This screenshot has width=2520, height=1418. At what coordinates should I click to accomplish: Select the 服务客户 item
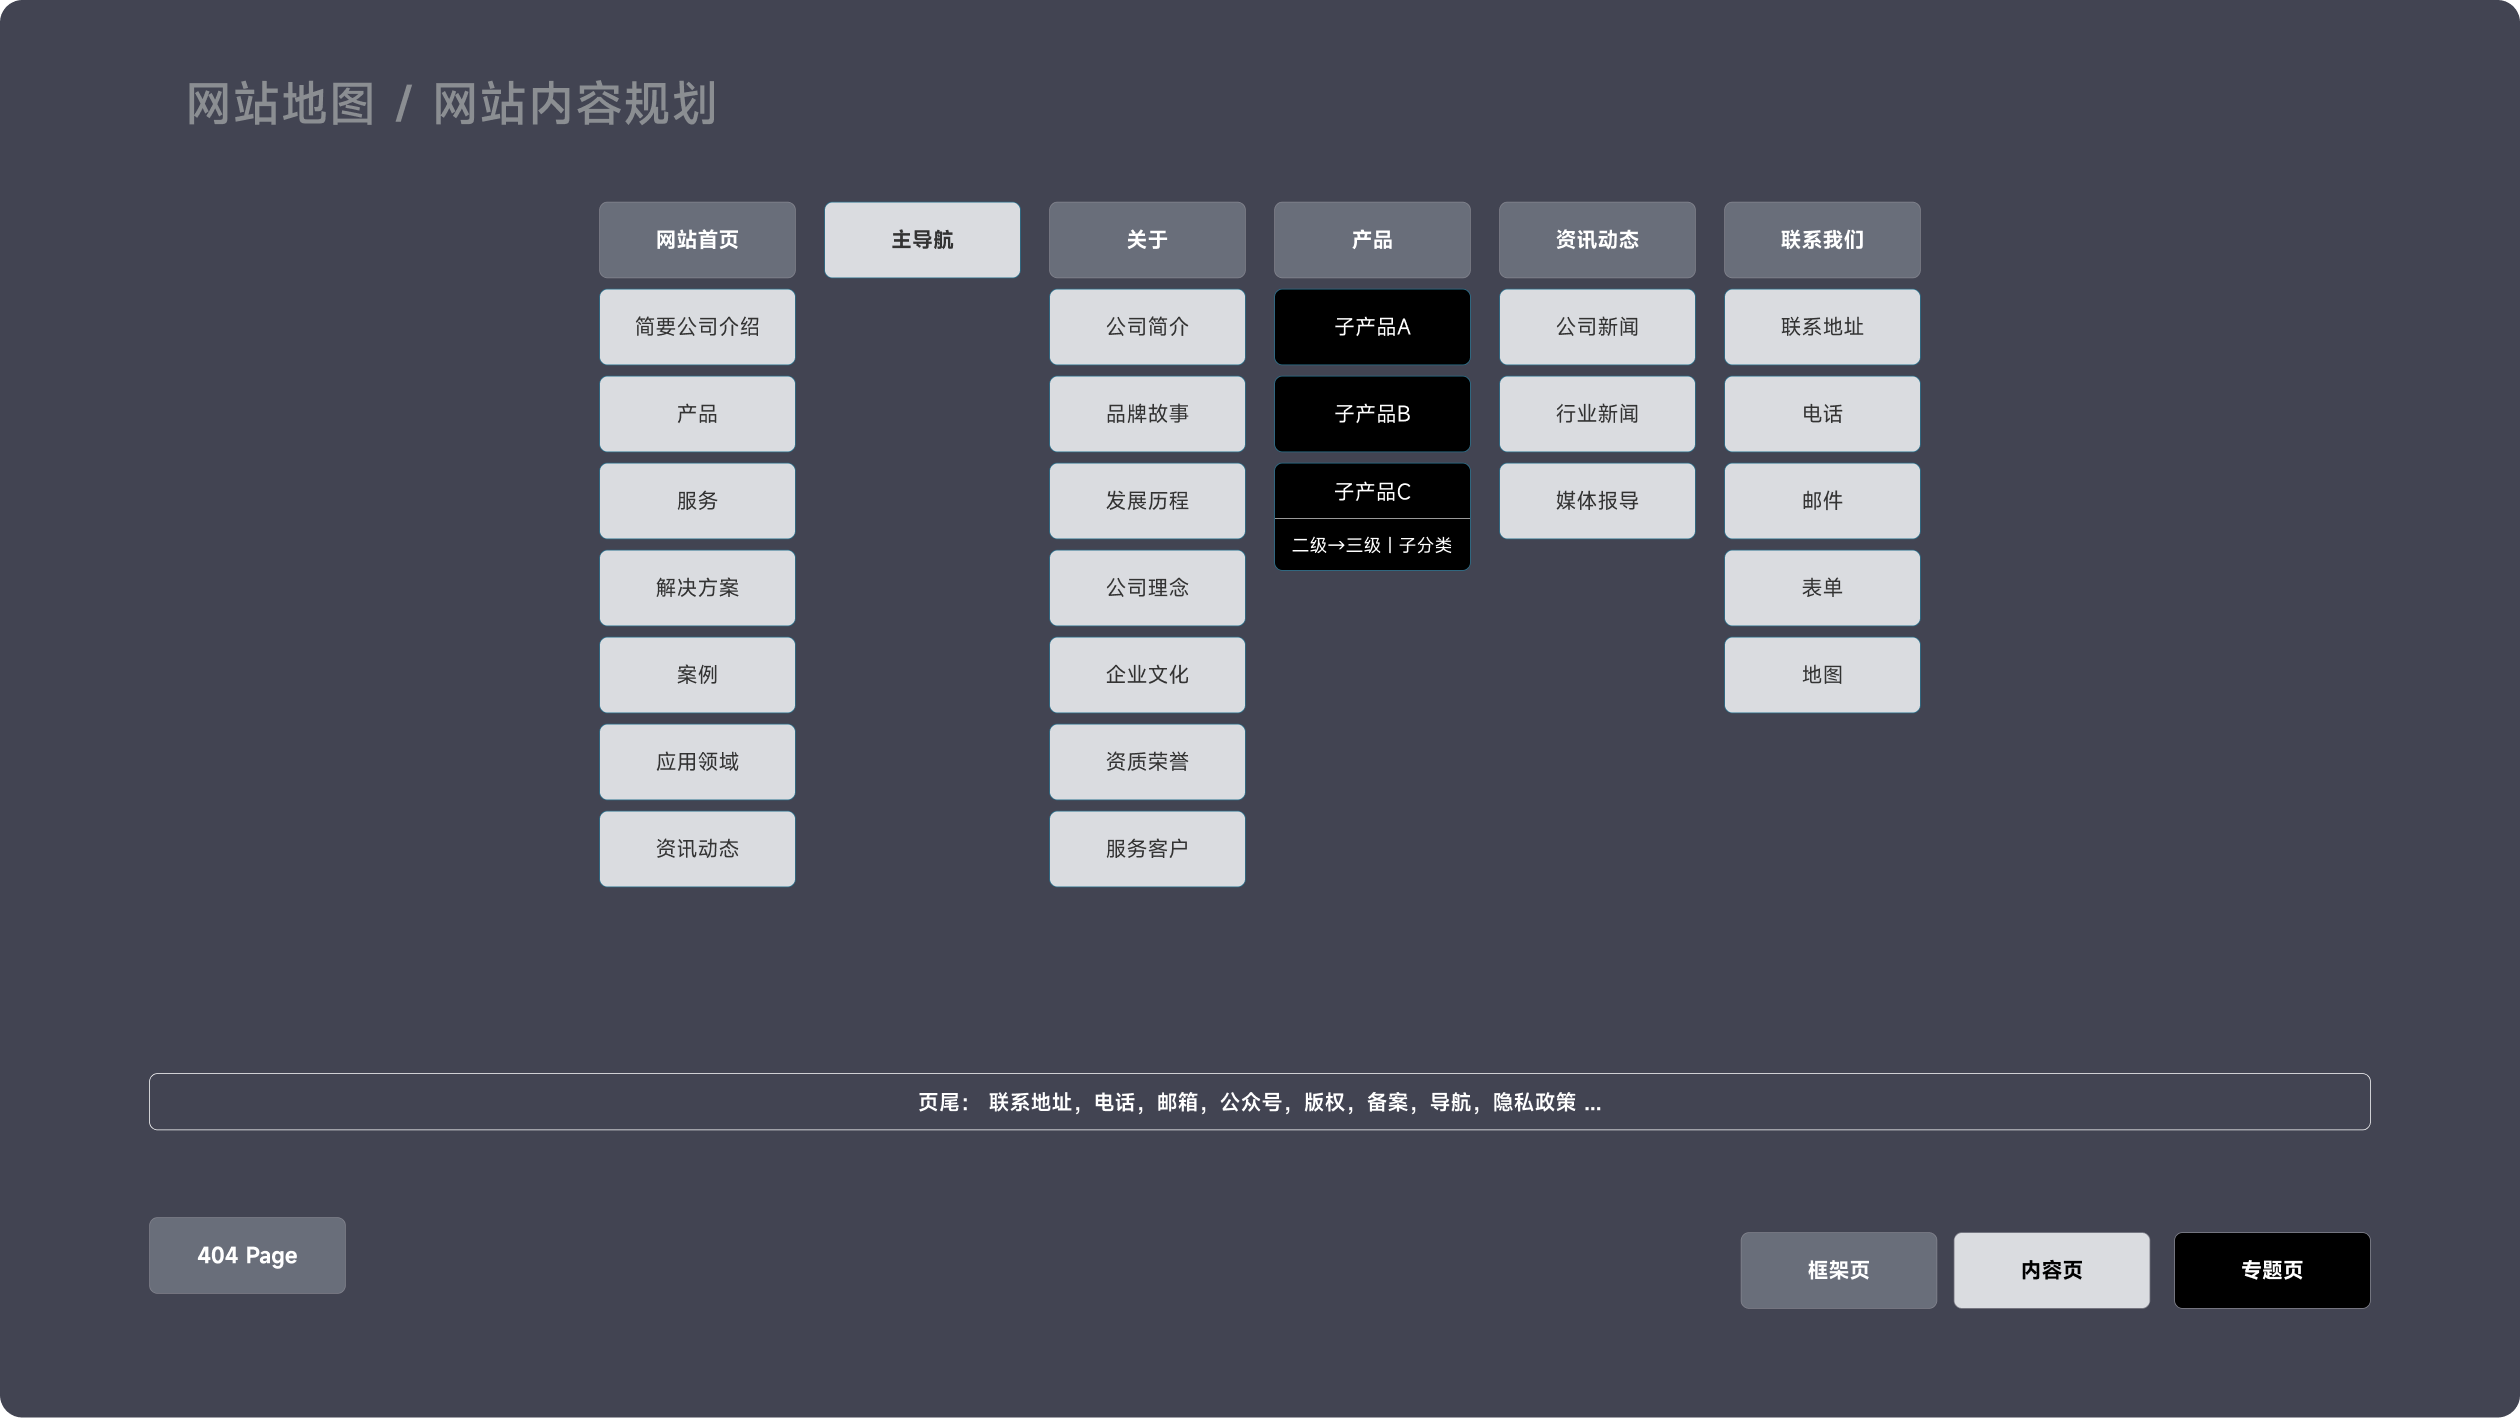(1147, 849)
